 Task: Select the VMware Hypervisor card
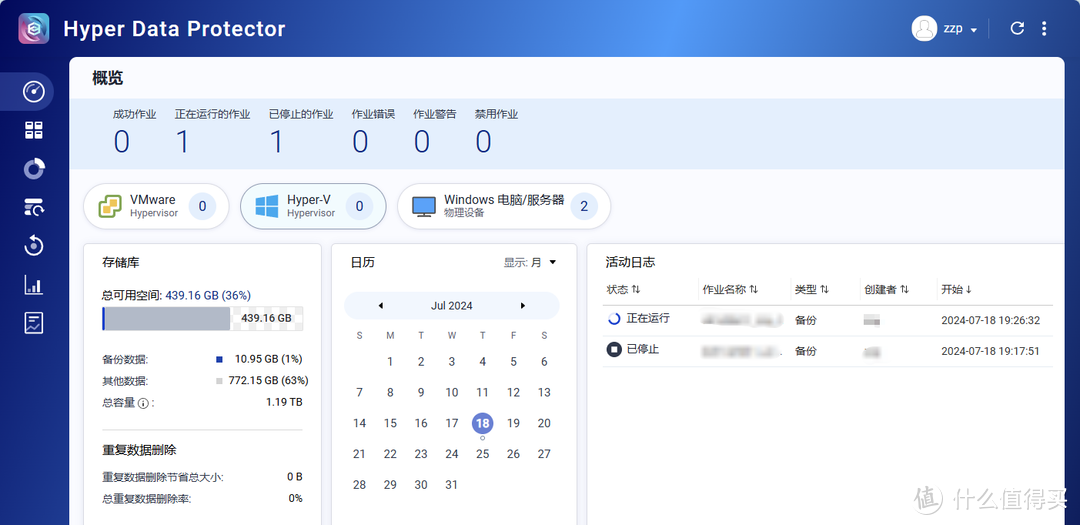(x=156, y=206)
